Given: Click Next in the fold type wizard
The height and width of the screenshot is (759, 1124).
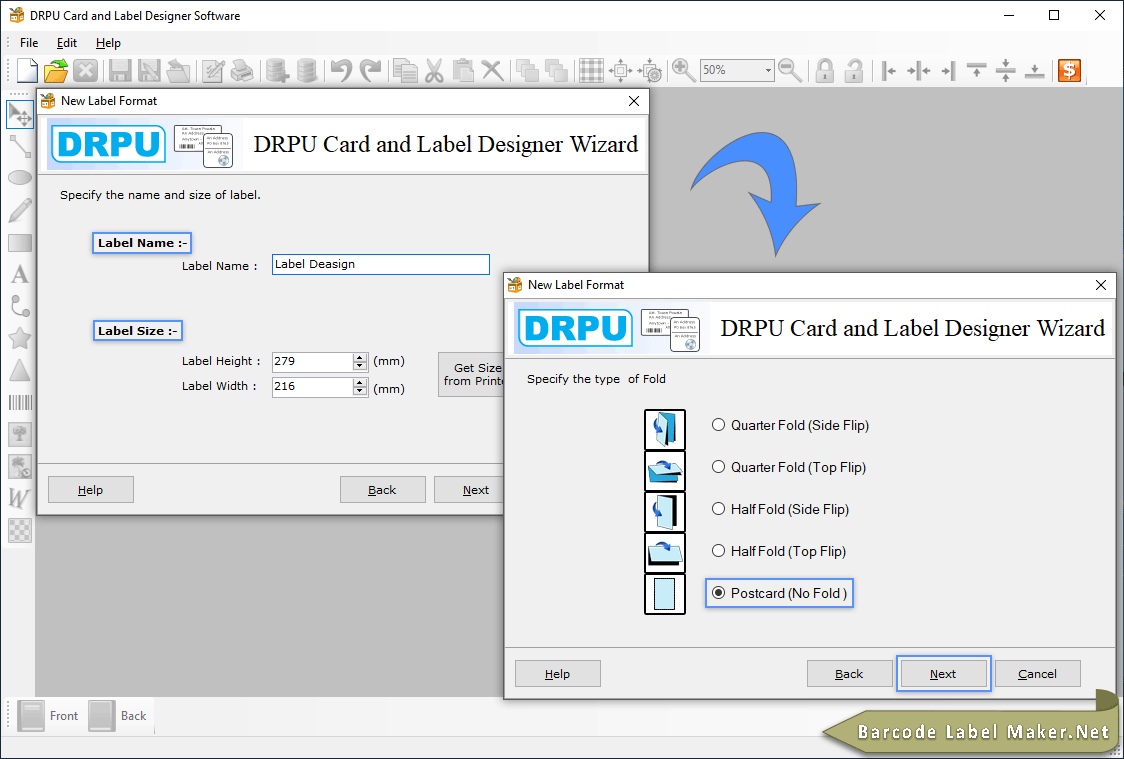Looking at the screenshot, I should (943, 674).
